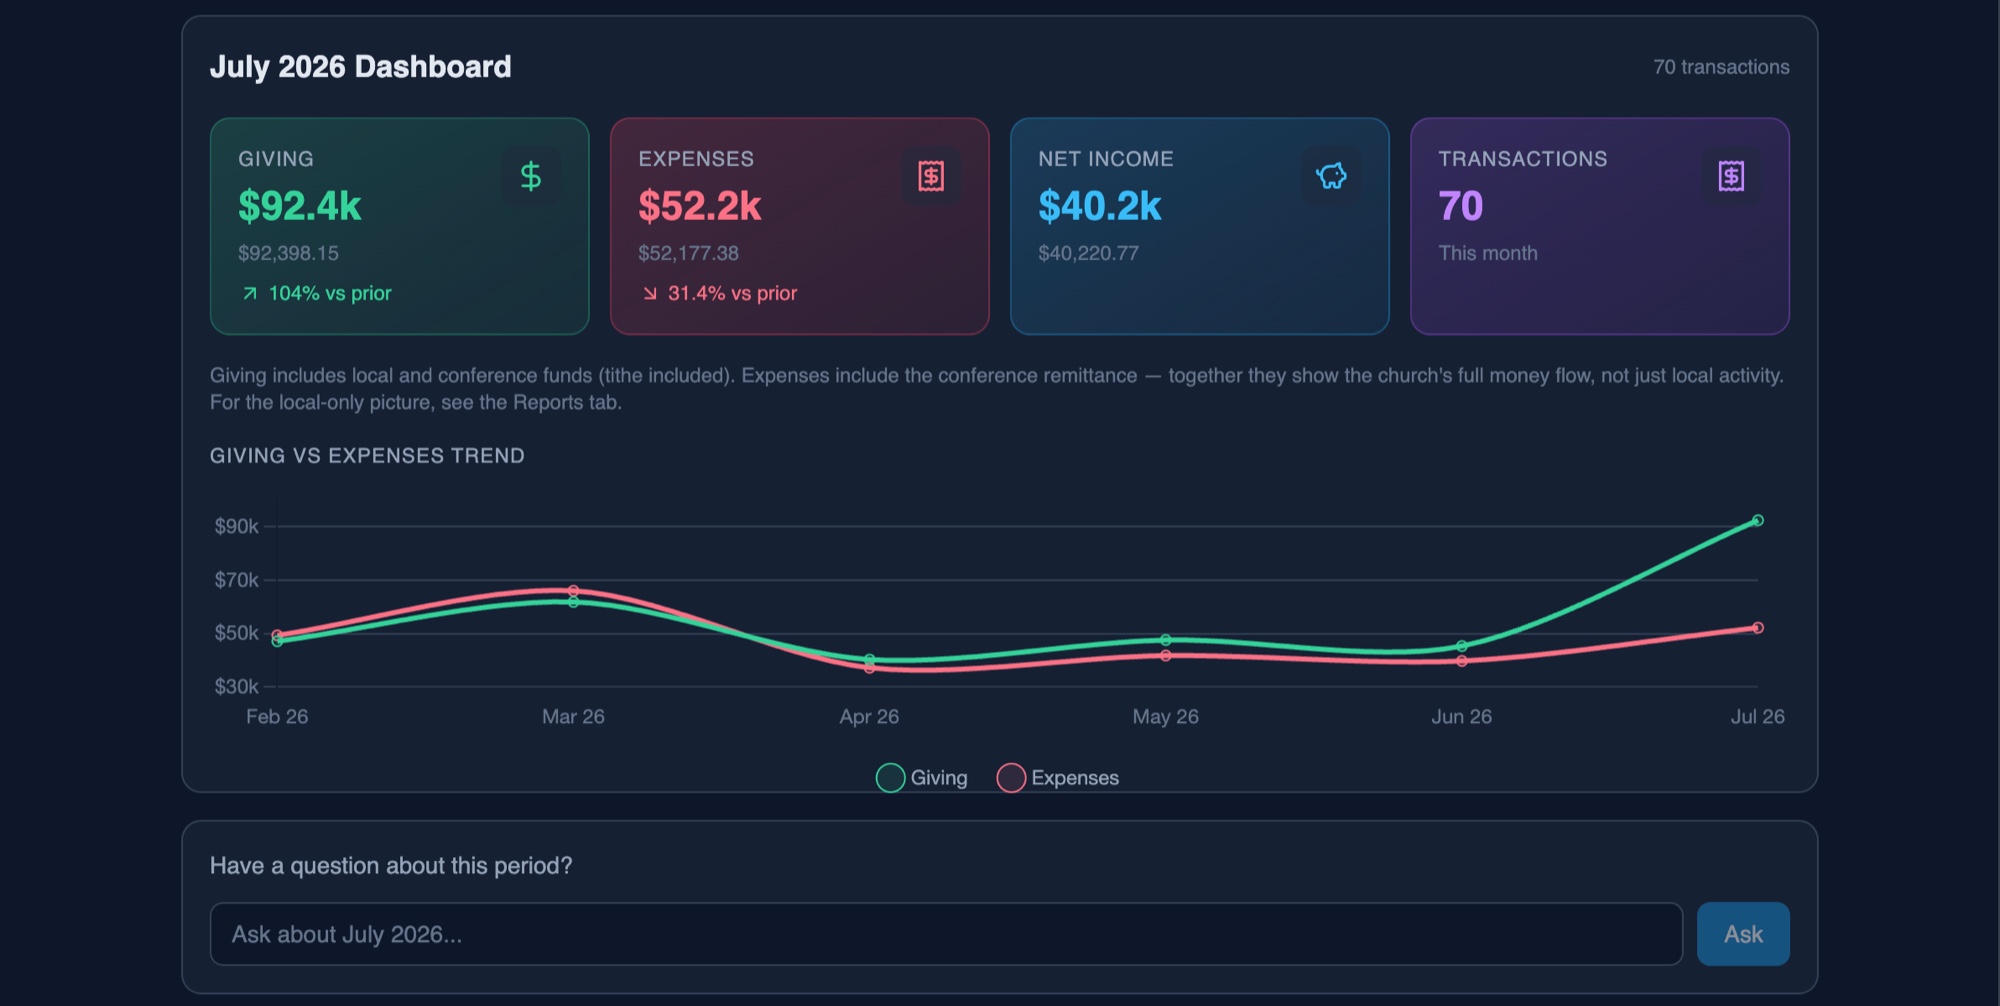Select the Jul 26 Expenses data point
Image resolution: width=2000 pixels, height=1006 pixels.
(1757, 628)
